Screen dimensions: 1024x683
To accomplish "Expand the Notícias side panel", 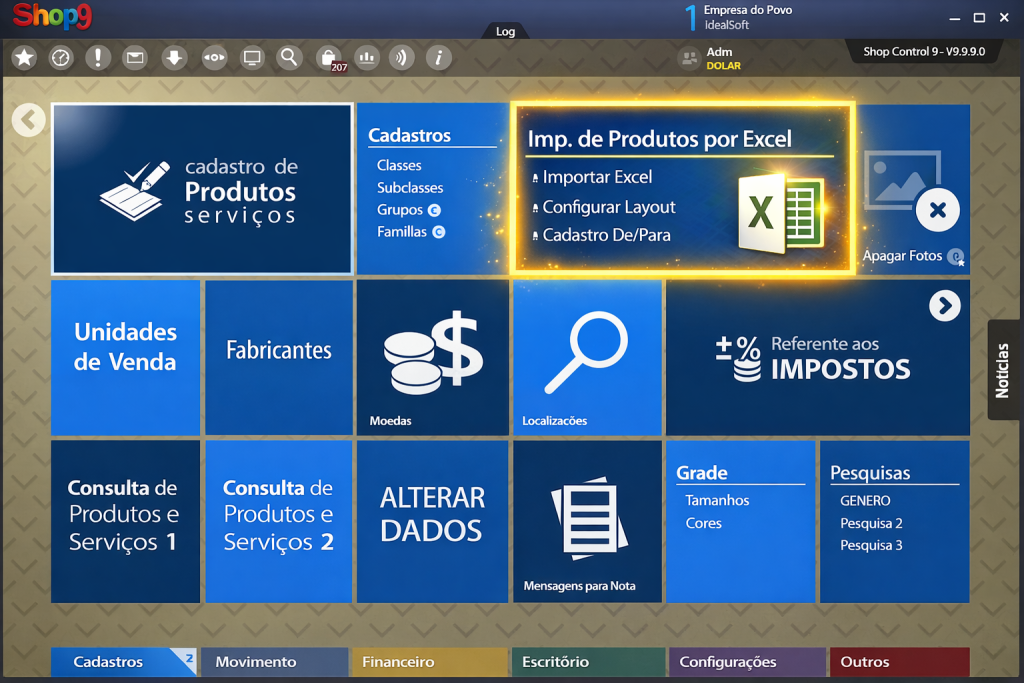I will [1003, 370].
